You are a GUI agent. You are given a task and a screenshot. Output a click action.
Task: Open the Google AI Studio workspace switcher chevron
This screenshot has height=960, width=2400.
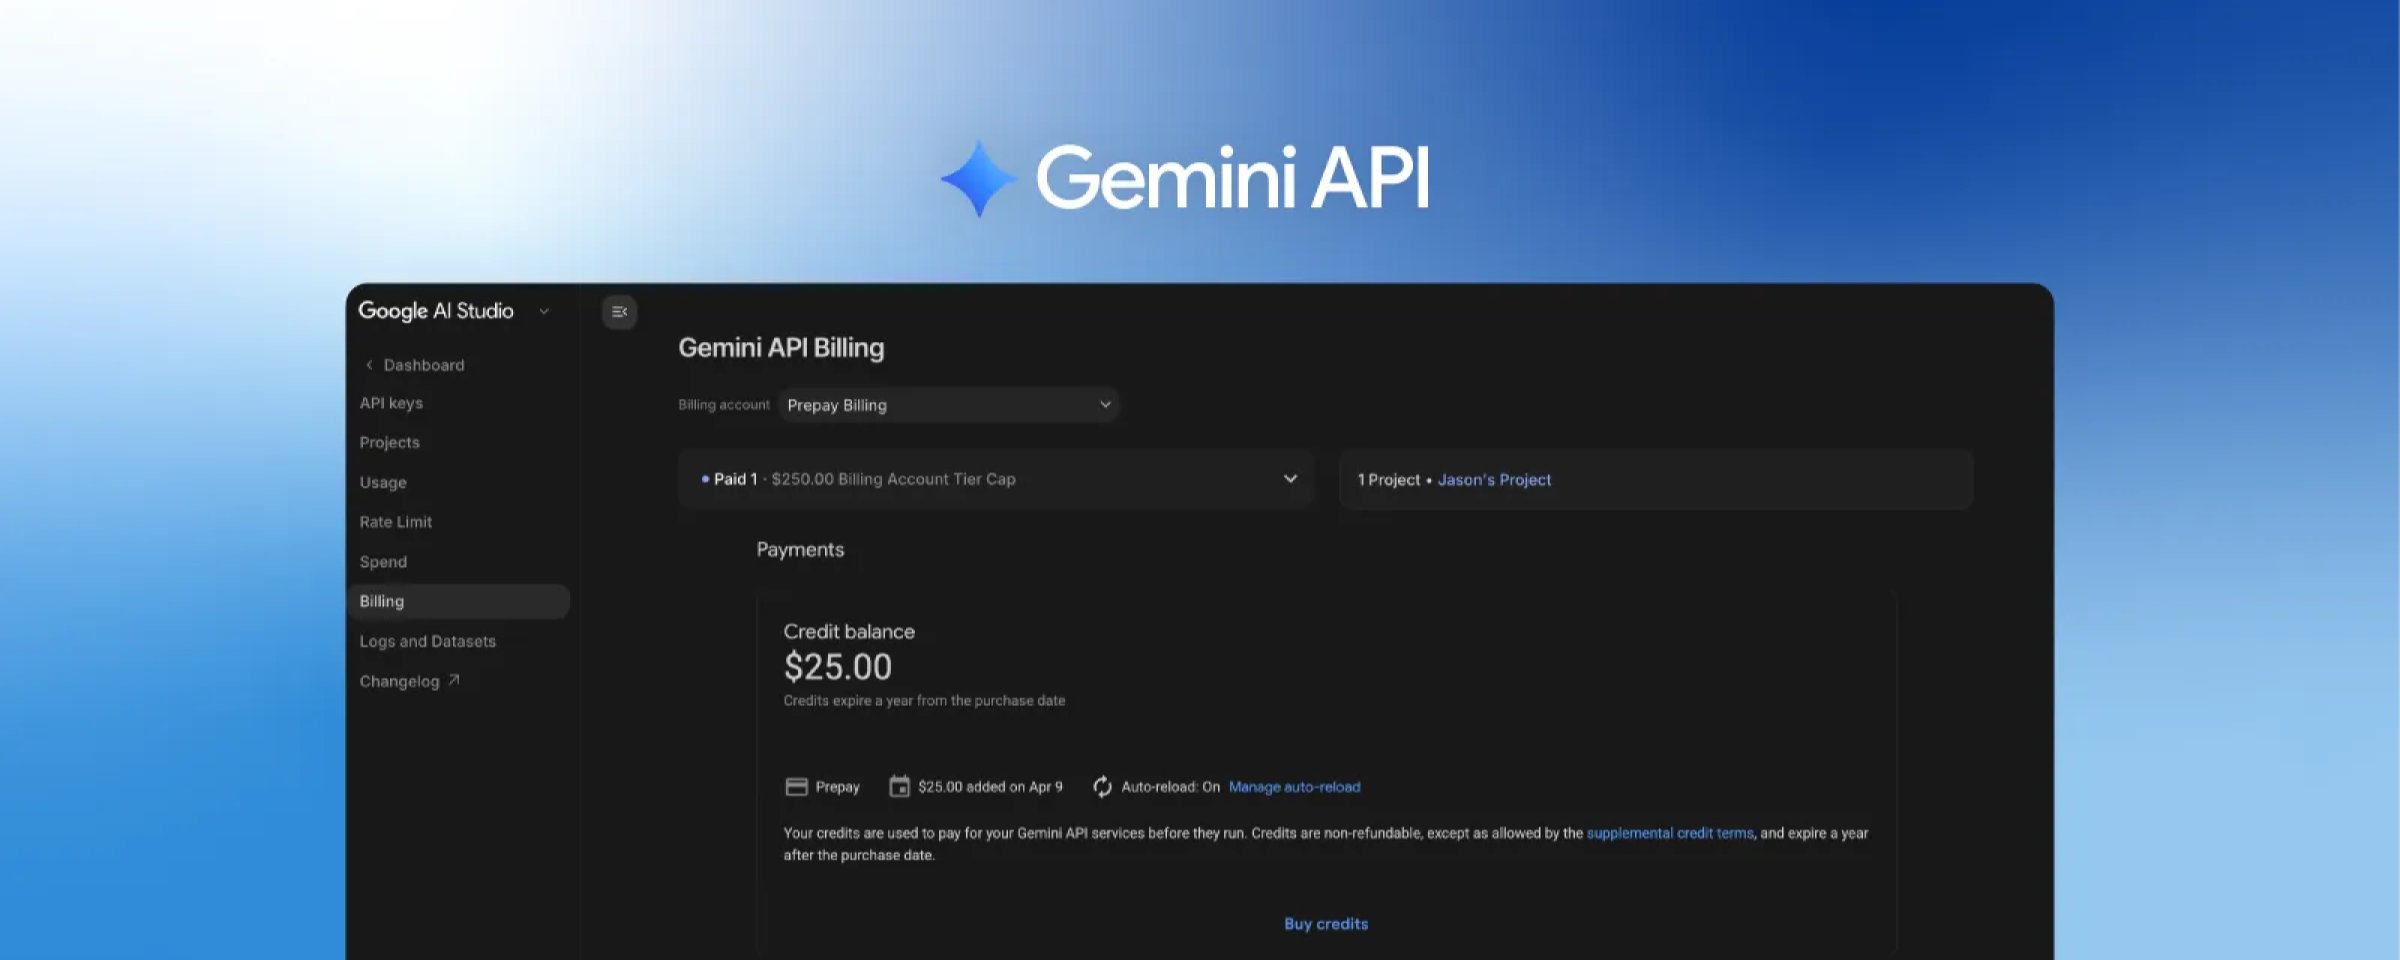pos(543,311)
